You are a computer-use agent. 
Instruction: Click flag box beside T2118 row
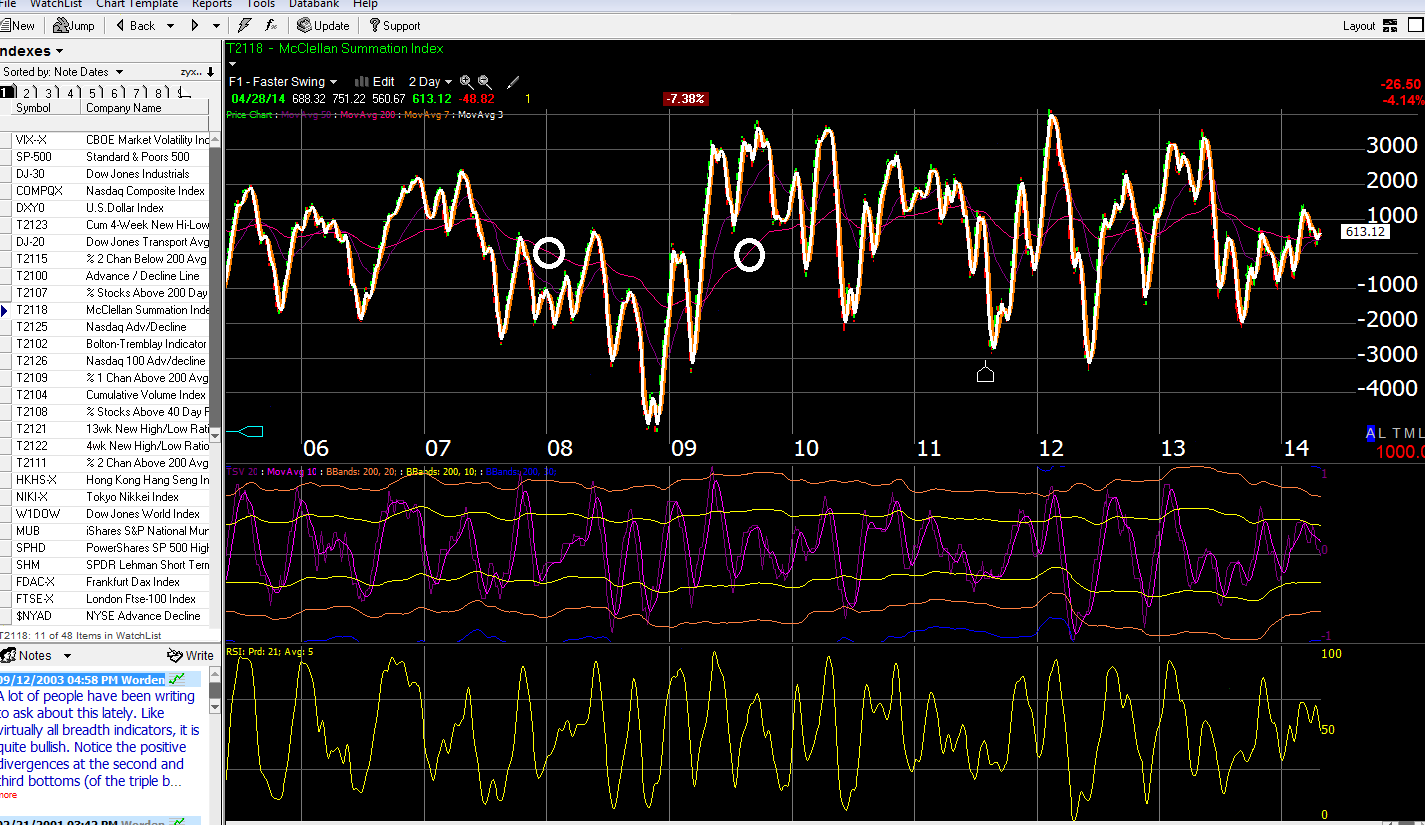pos(5,310)
